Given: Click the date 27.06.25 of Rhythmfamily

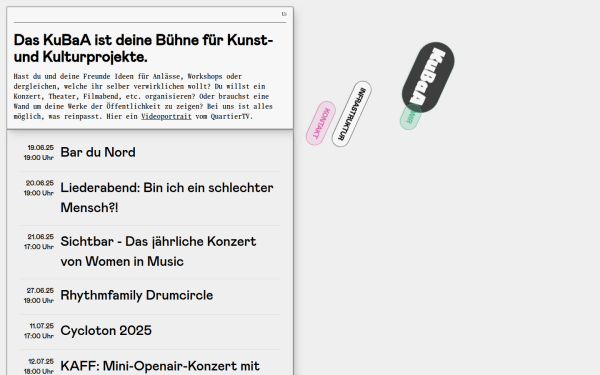Looking at the screenshot, I should [x=40, y=291].
